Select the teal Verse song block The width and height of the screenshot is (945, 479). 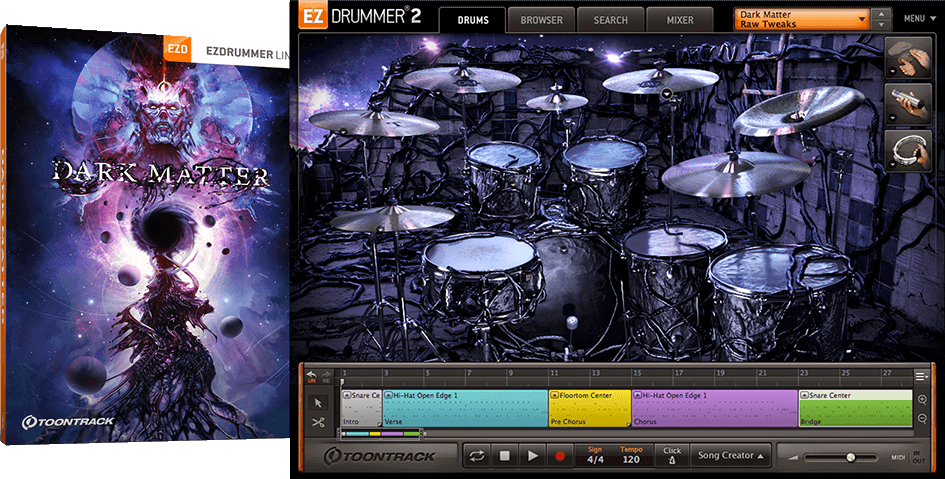465,409
